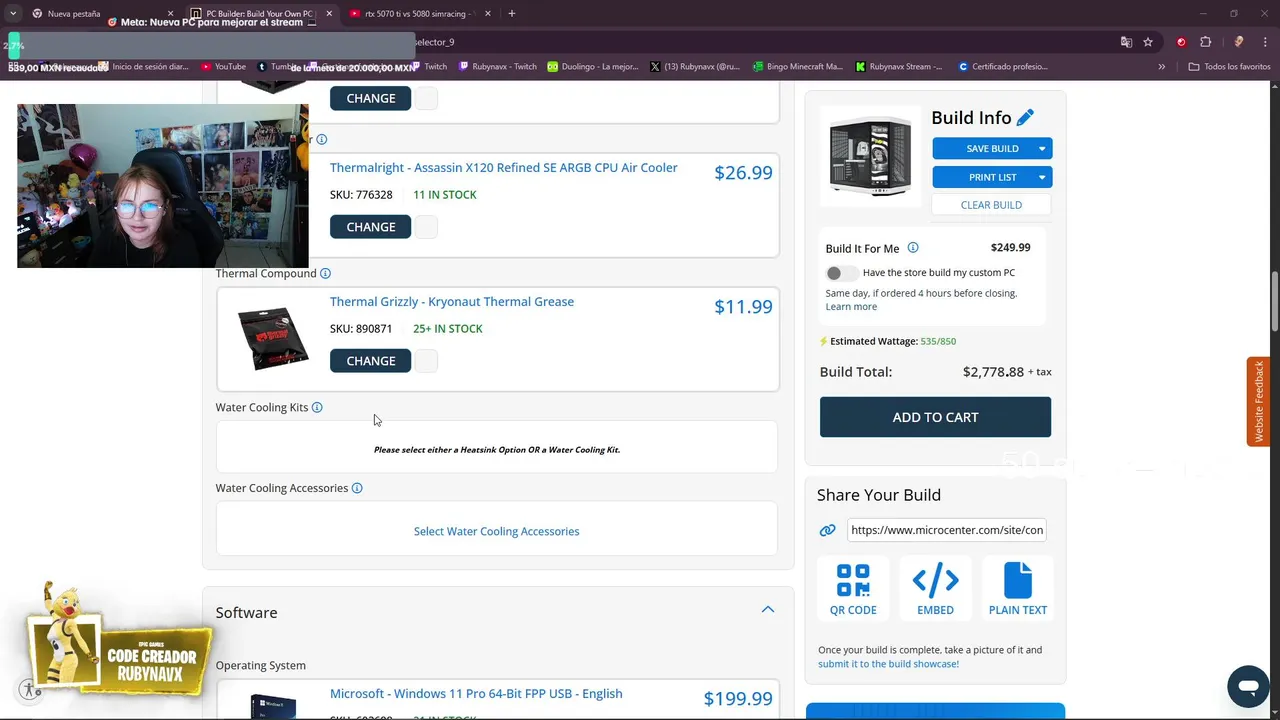Image resolution: width=1280 pixels, height=720 pixels.
Task: Click the info icon next to Water Cooling Kits
Action: pyautogui.click(x=317, y=407)
